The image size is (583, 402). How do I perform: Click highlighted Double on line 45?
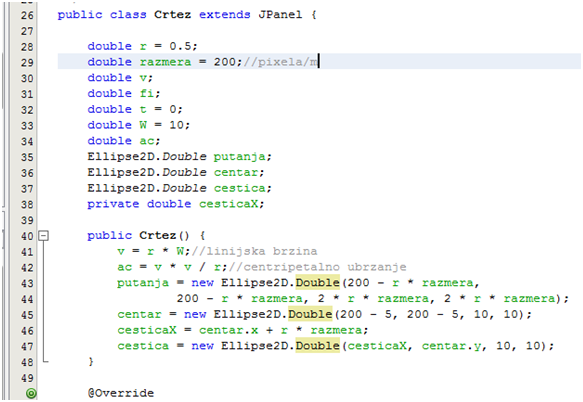click(310, 314)
